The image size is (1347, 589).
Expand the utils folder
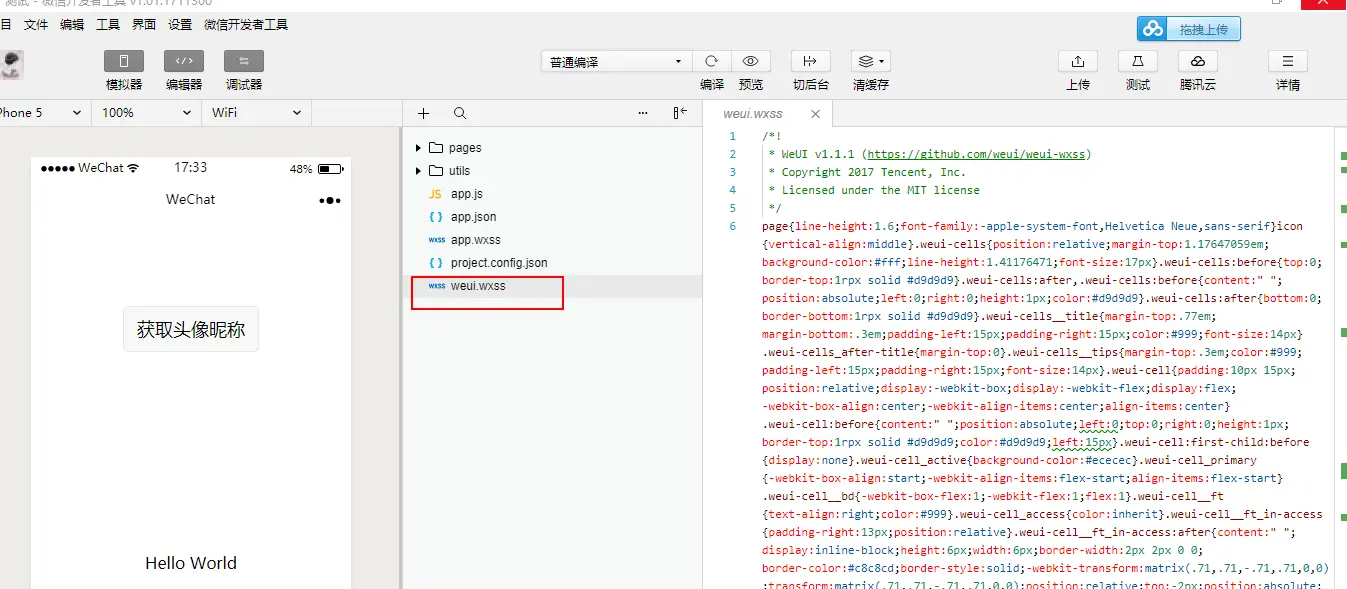coord(419,171)
